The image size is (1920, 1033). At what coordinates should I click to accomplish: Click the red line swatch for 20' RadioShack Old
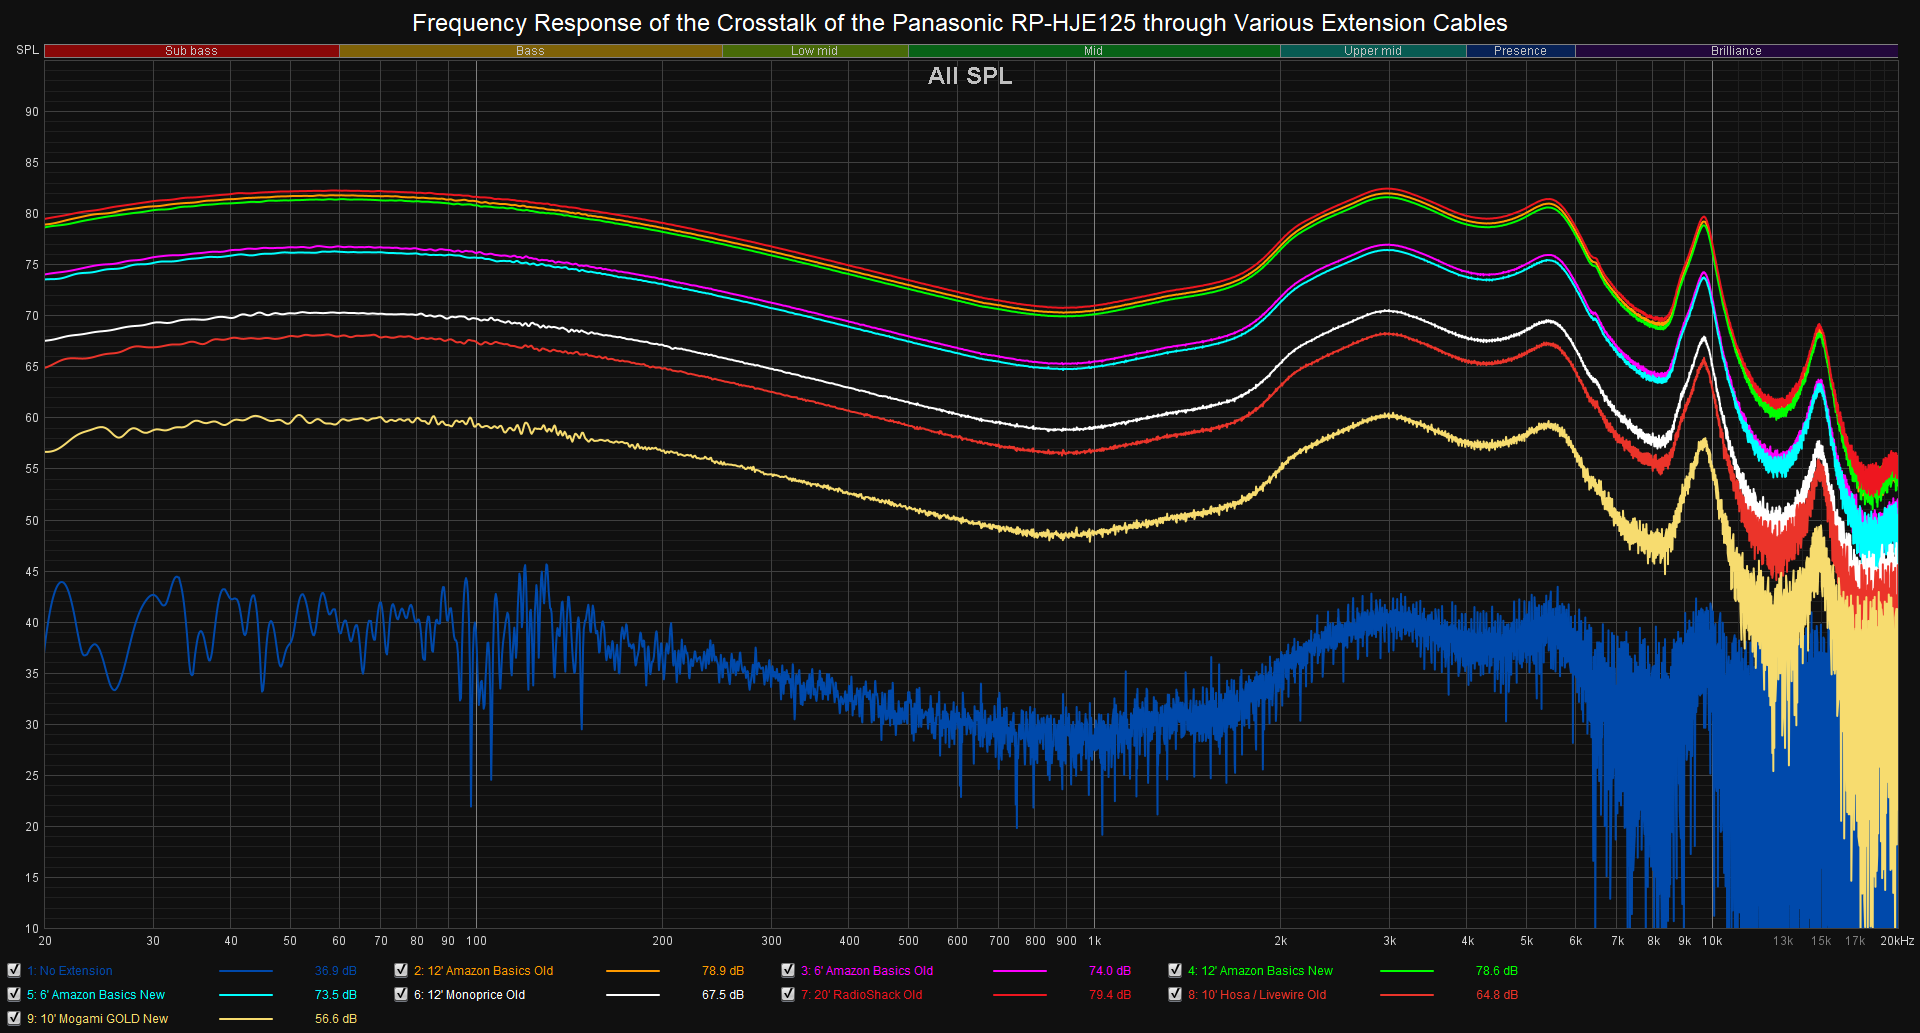click(x=1020, y=995)
